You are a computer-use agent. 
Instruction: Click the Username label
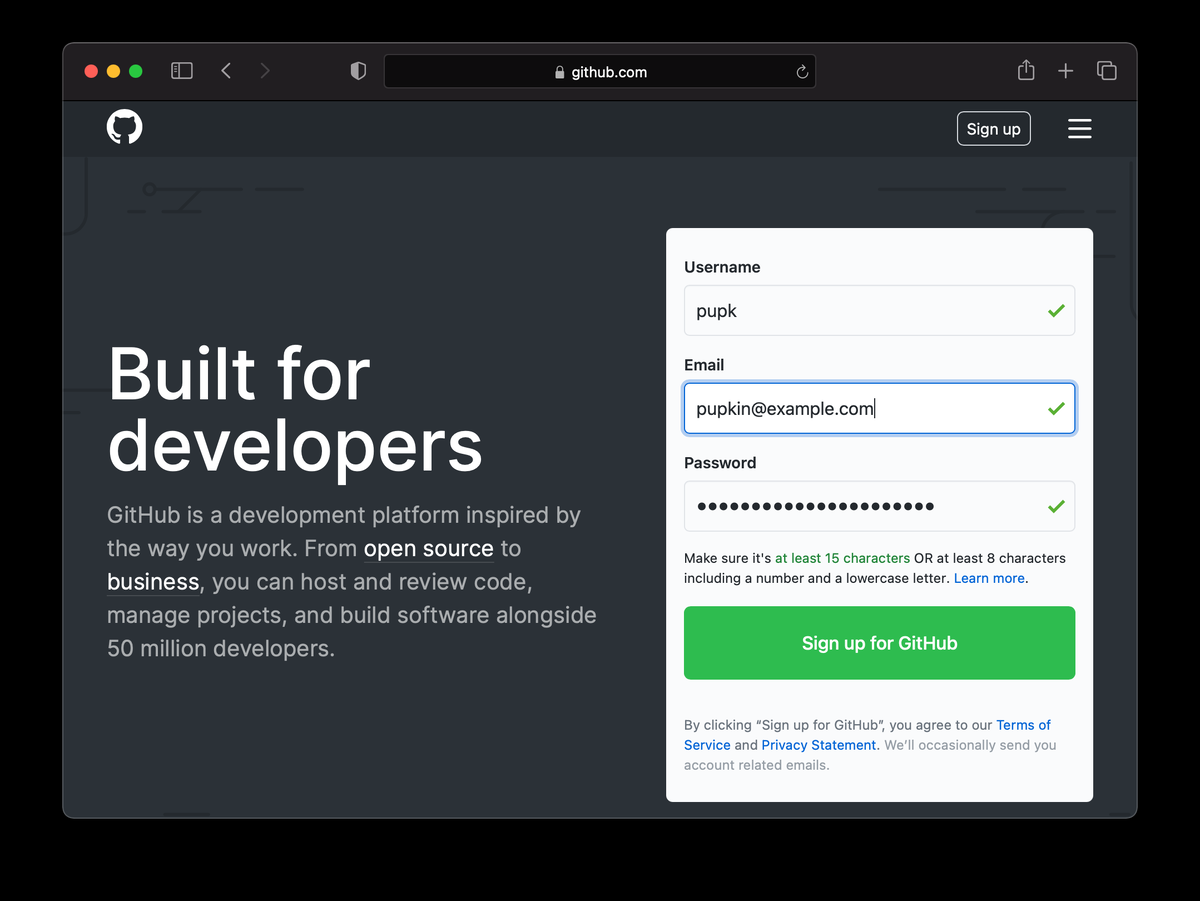(722, 267)
